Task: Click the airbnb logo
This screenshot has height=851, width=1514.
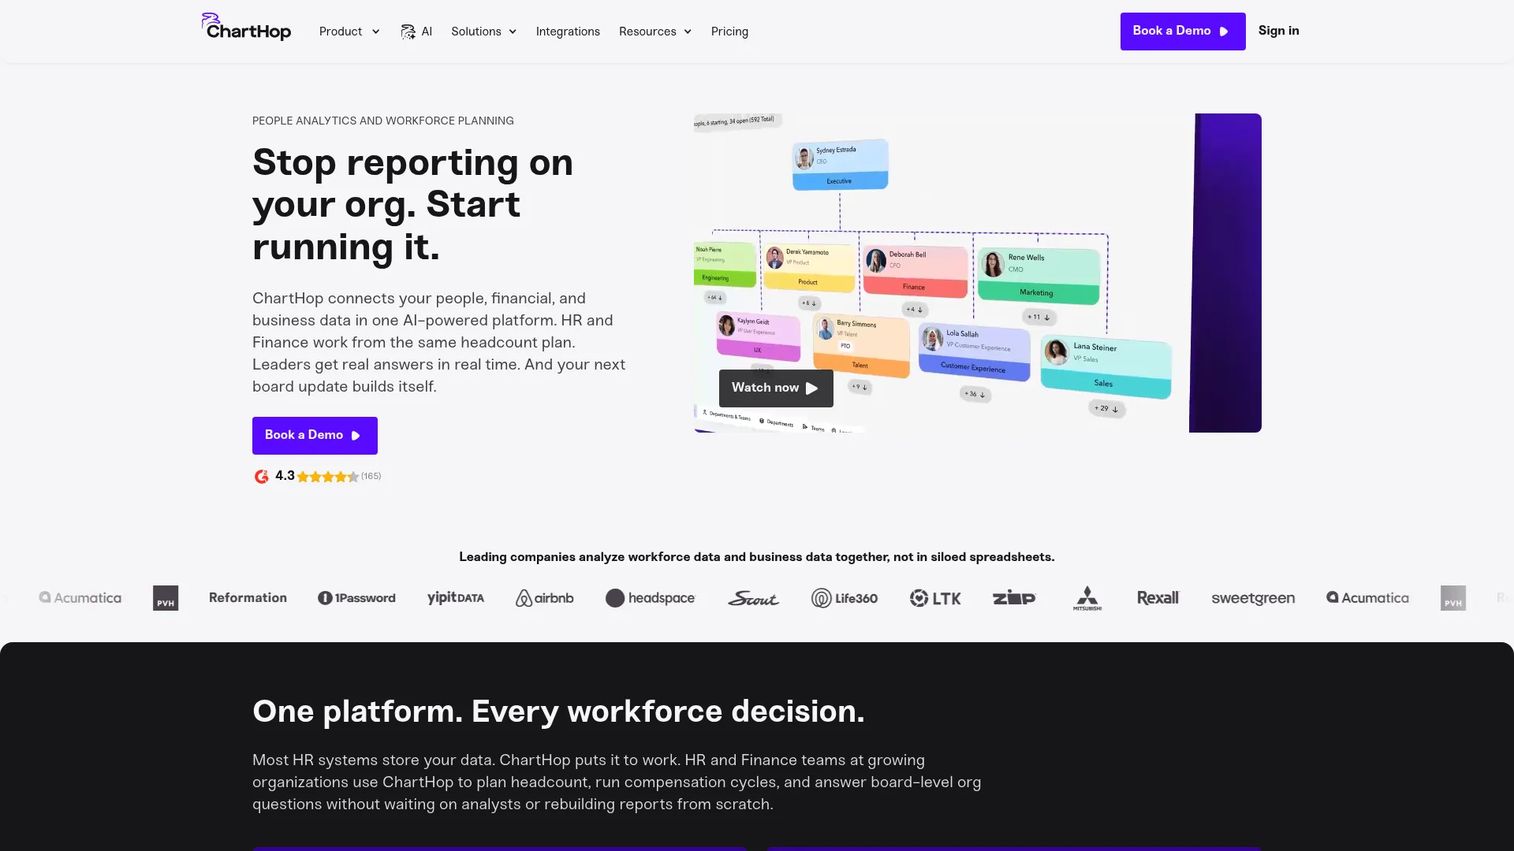Action: [545, 598]
